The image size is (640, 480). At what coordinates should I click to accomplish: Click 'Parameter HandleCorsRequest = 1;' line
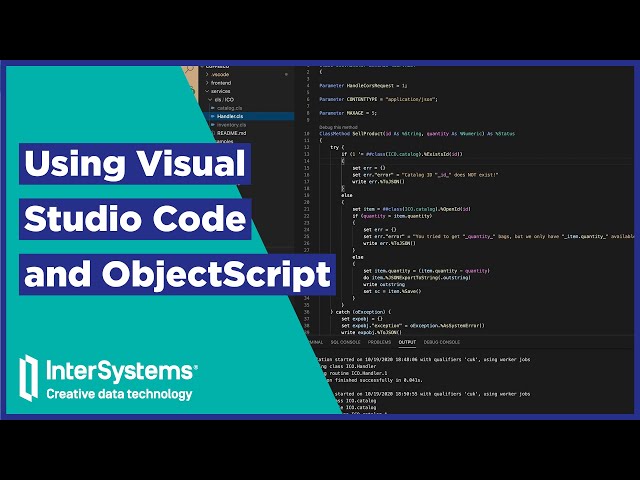tap(363, 86)
